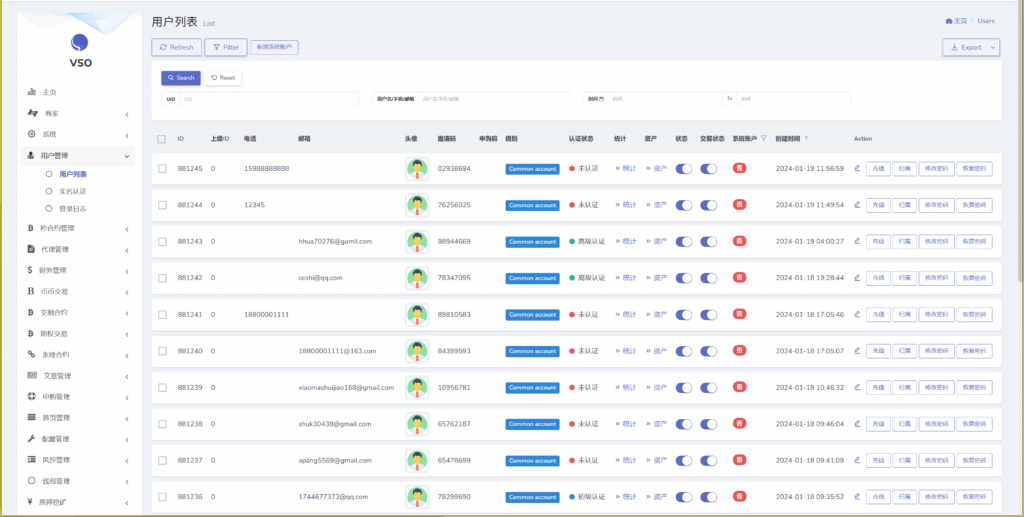Click the avatar of user 881243
Image resolution: width=1024 pixels, height=517 pixels.
point(417,241)
